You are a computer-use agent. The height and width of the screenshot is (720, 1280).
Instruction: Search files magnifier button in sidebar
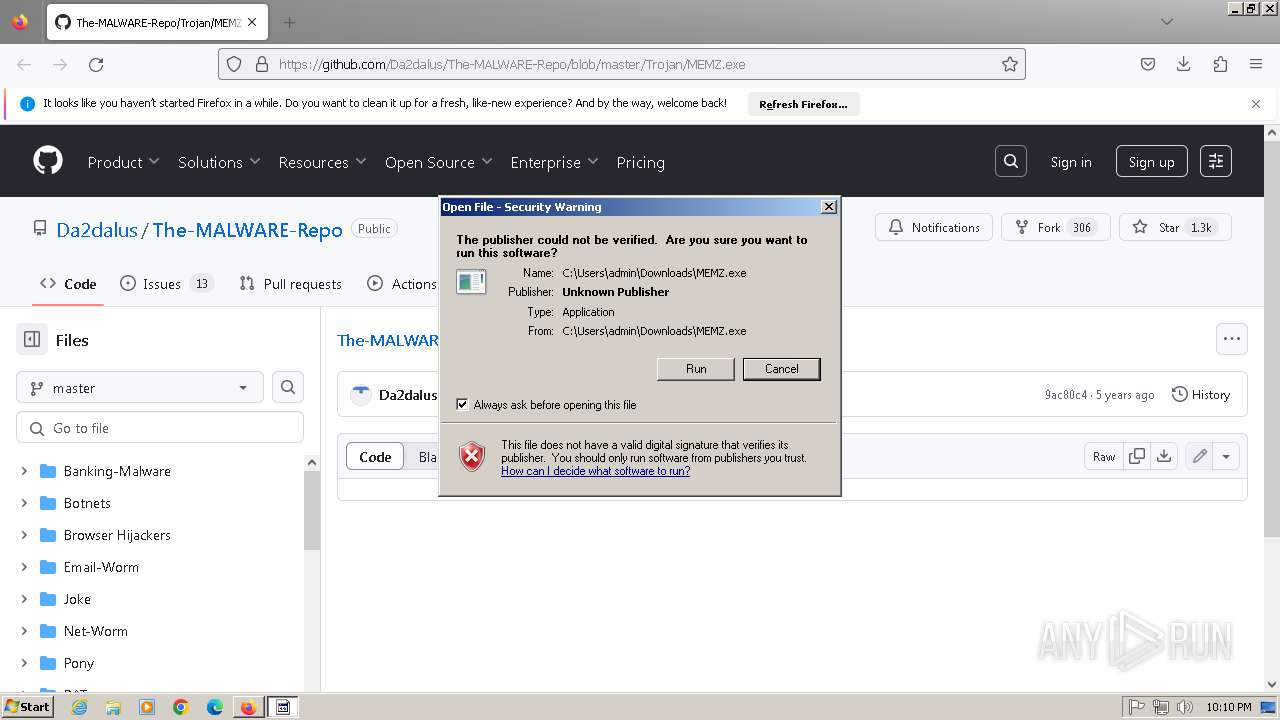(288, 388)
